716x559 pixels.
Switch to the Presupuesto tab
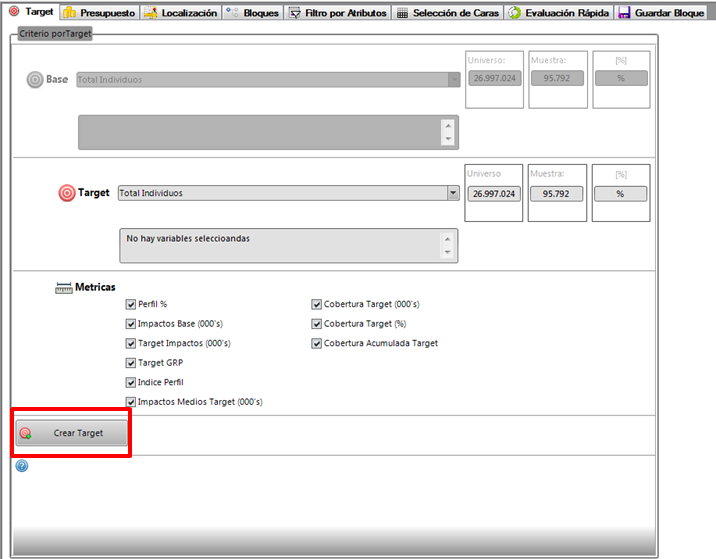click(99, 13)
